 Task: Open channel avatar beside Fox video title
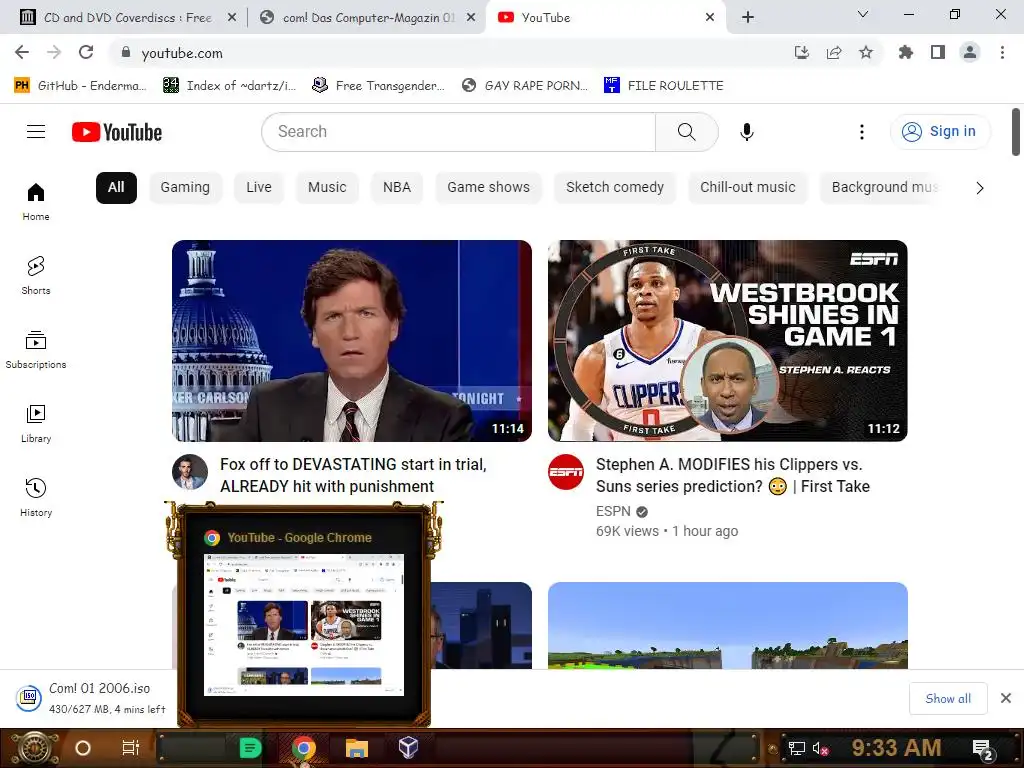pos(190,472)
